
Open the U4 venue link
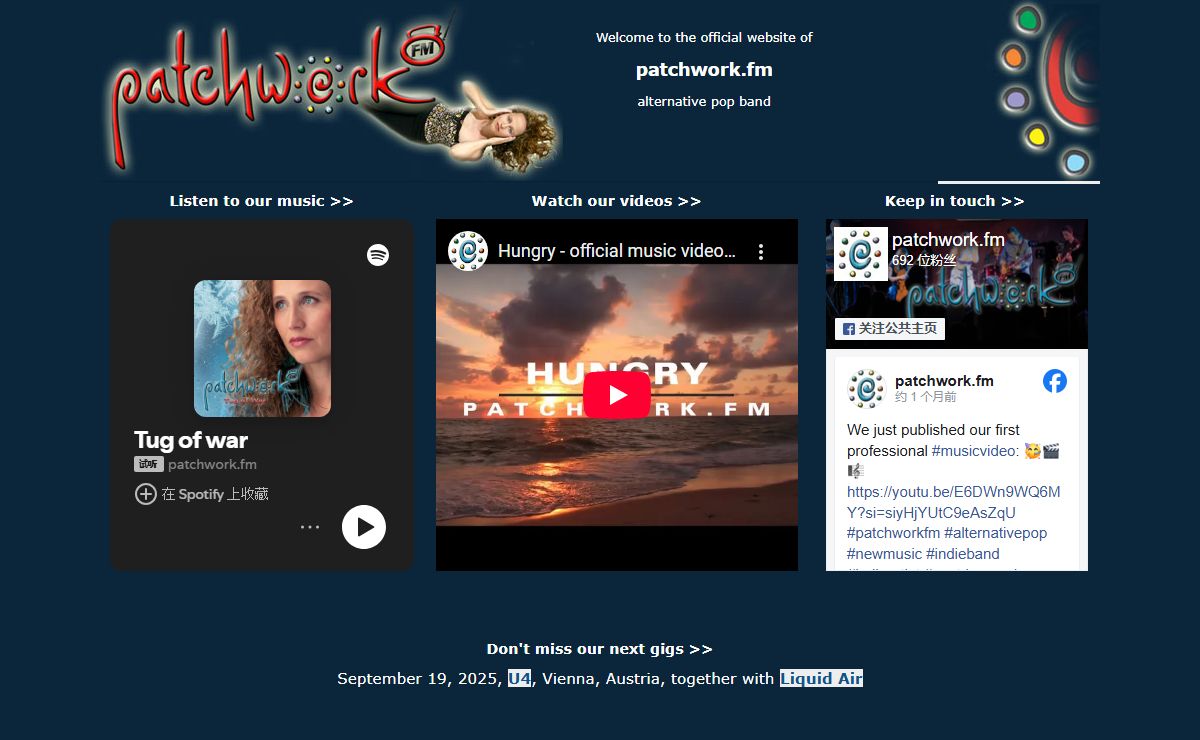tap(520, 678)
